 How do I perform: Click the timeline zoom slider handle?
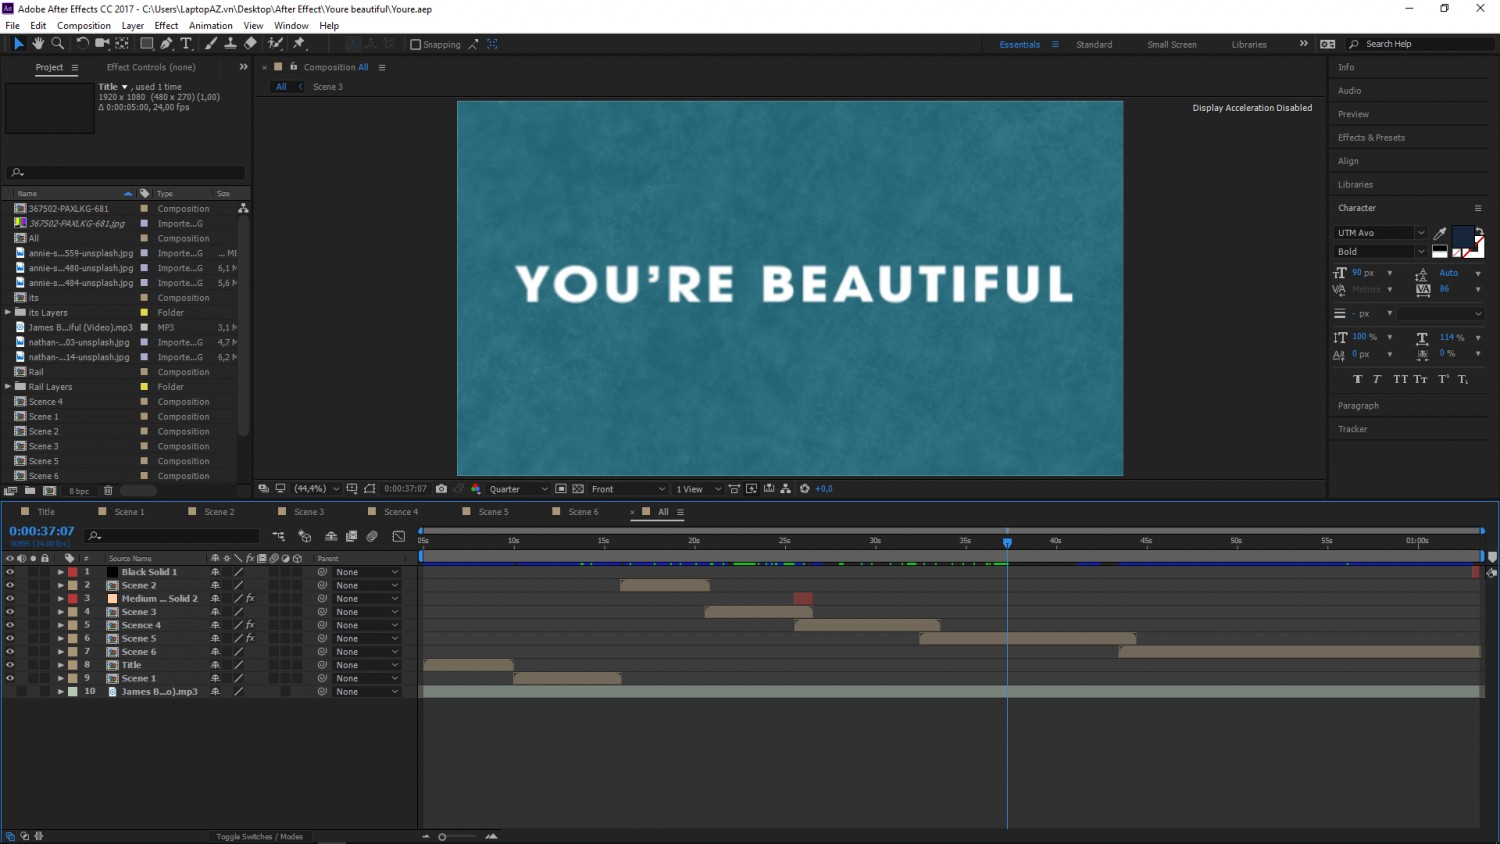coord(442,837)
